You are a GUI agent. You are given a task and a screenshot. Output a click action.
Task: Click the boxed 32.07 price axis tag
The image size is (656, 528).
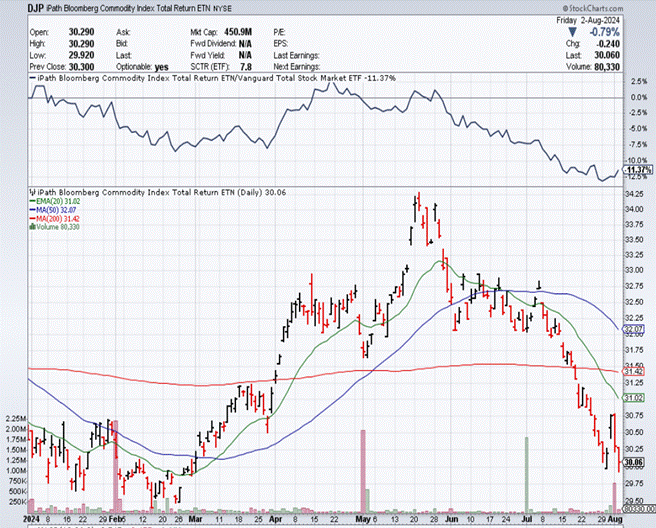pyautogui.click(x=633, y=329)
